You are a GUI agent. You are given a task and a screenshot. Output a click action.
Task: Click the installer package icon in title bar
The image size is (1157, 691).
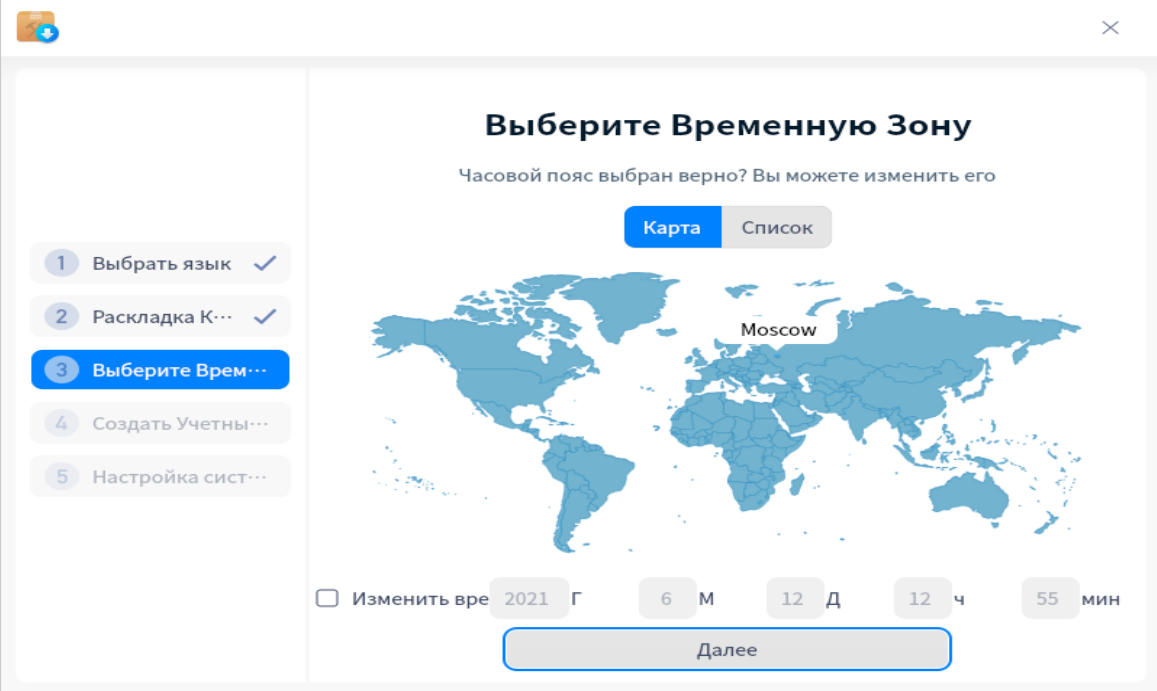point(37,27)
